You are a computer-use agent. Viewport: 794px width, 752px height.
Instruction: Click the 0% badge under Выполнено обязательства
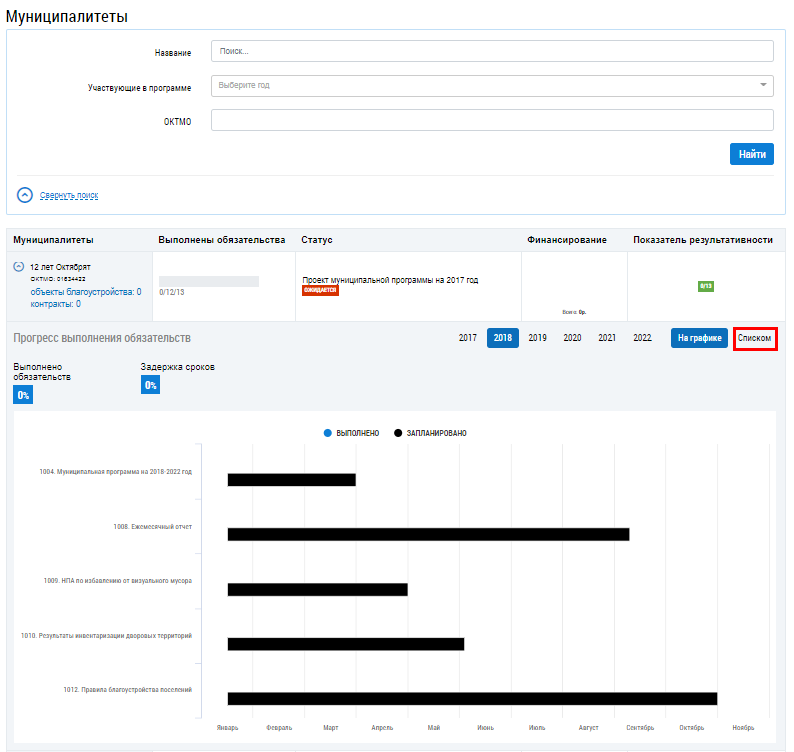(23, 395)
